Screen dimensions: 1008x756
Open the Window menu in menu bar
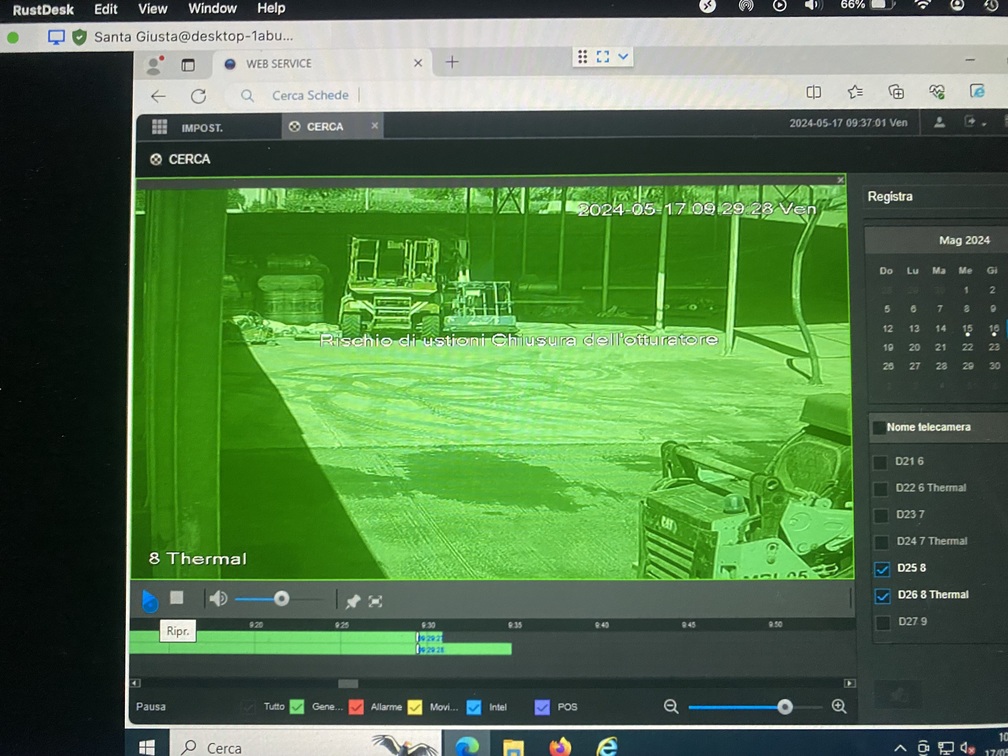(x=212, y=8)
